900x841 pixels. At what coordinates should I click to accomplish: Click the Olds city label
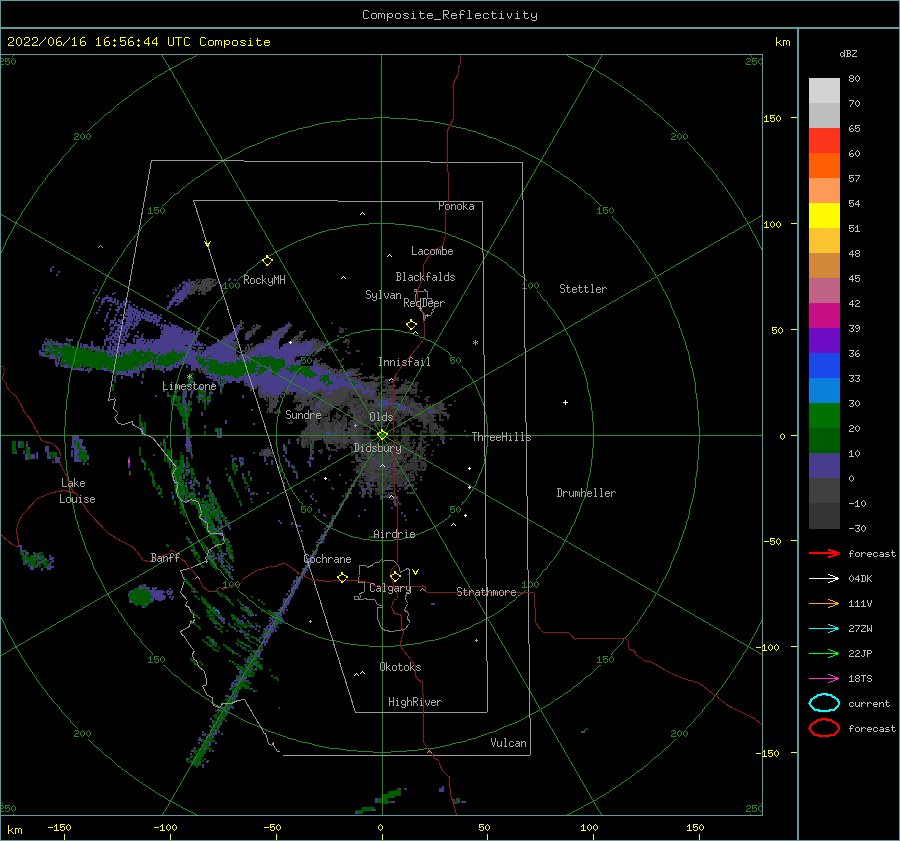[381, 417]
